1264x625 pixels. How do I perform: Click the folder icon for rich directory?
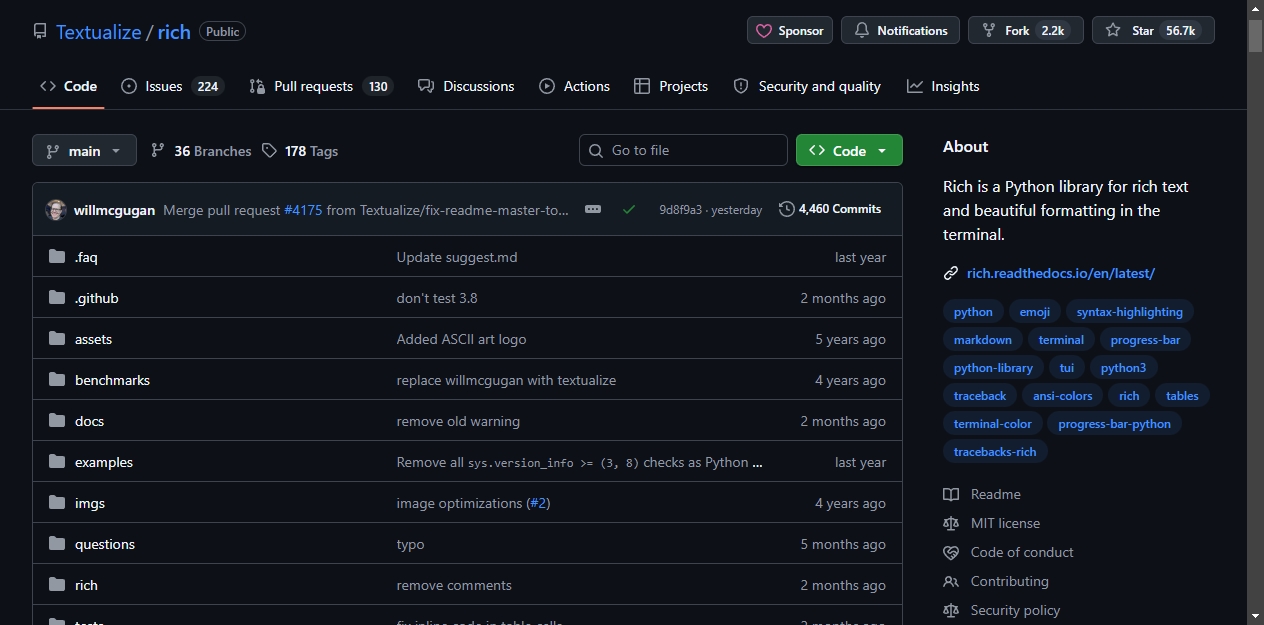[x=57, y=585]
